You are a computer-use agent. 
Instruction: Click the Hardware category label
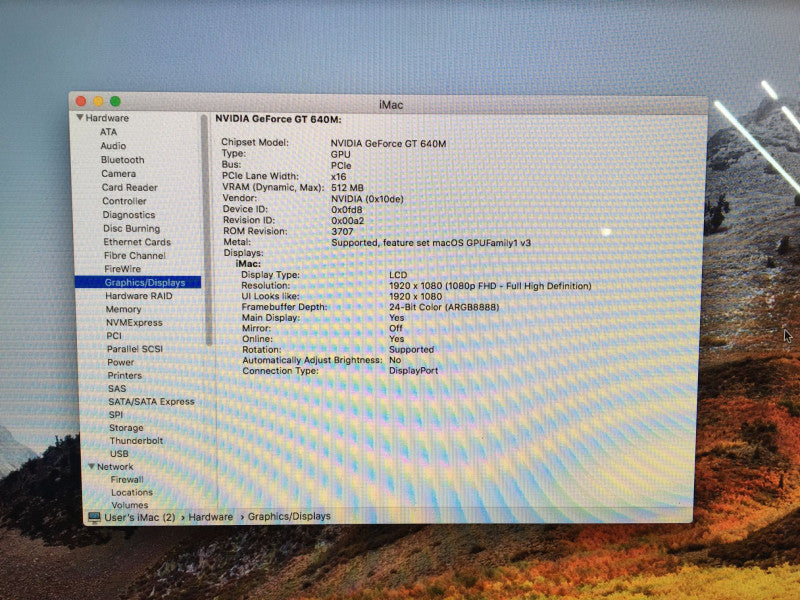click(107, 118)
